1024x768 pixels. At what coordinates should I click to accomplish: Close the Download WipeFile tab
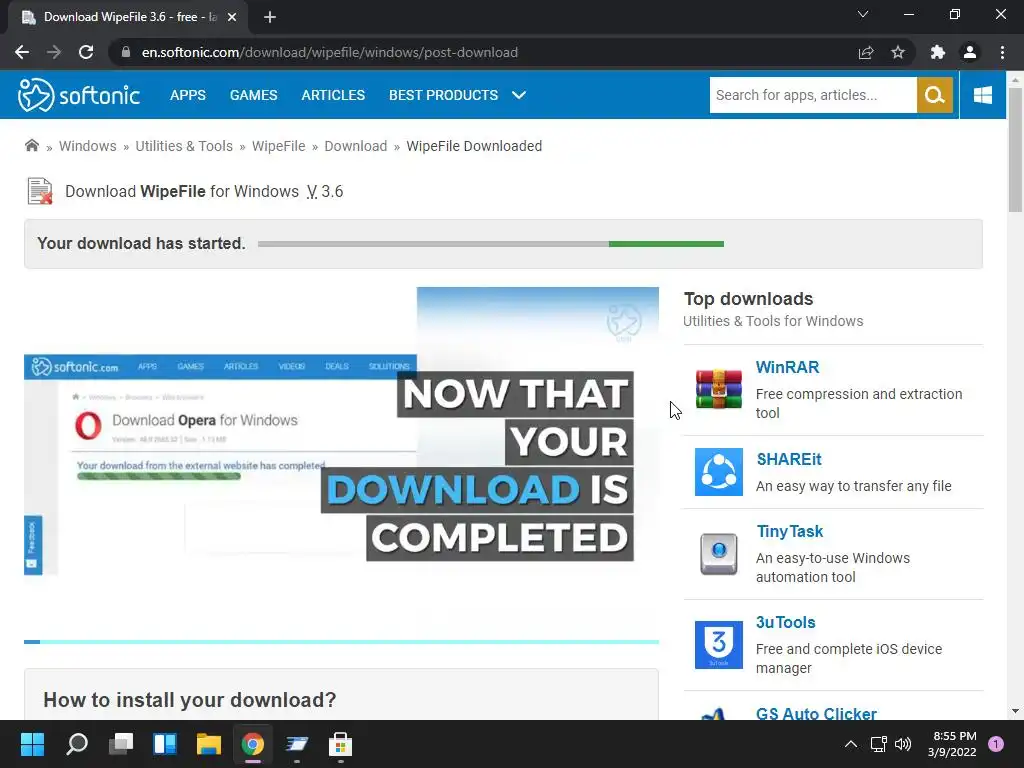(232, 17)
